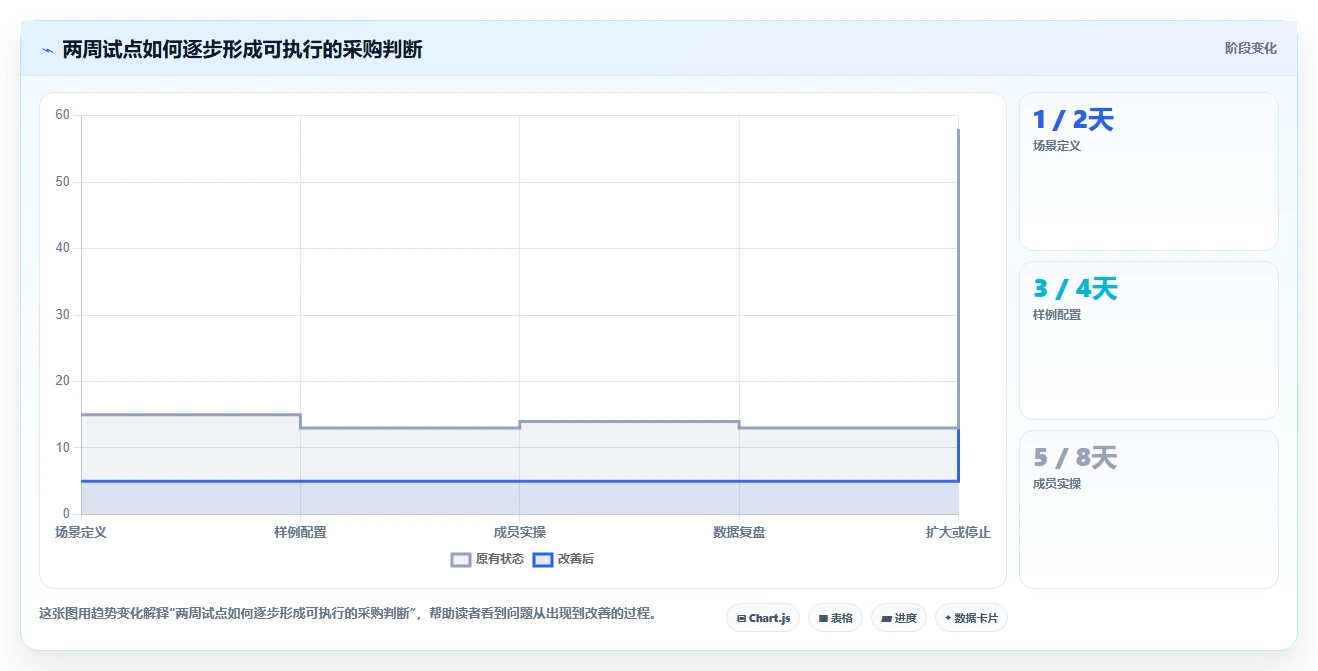The height and width of the screenshot is (671, 1318).
Task: Click the 扩大或停止 x-axis label
Action: 958,532
